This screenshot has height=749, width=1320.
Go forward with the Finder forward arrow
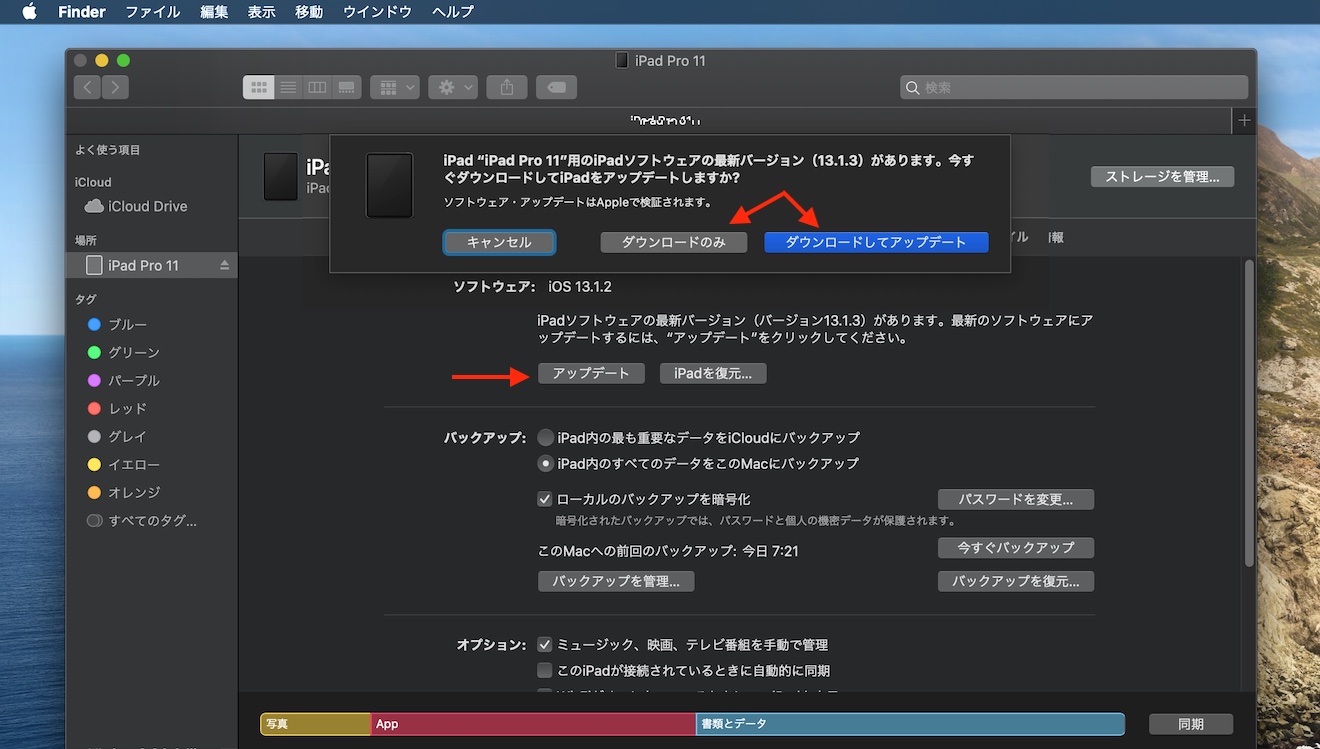(x=116, y=87)
